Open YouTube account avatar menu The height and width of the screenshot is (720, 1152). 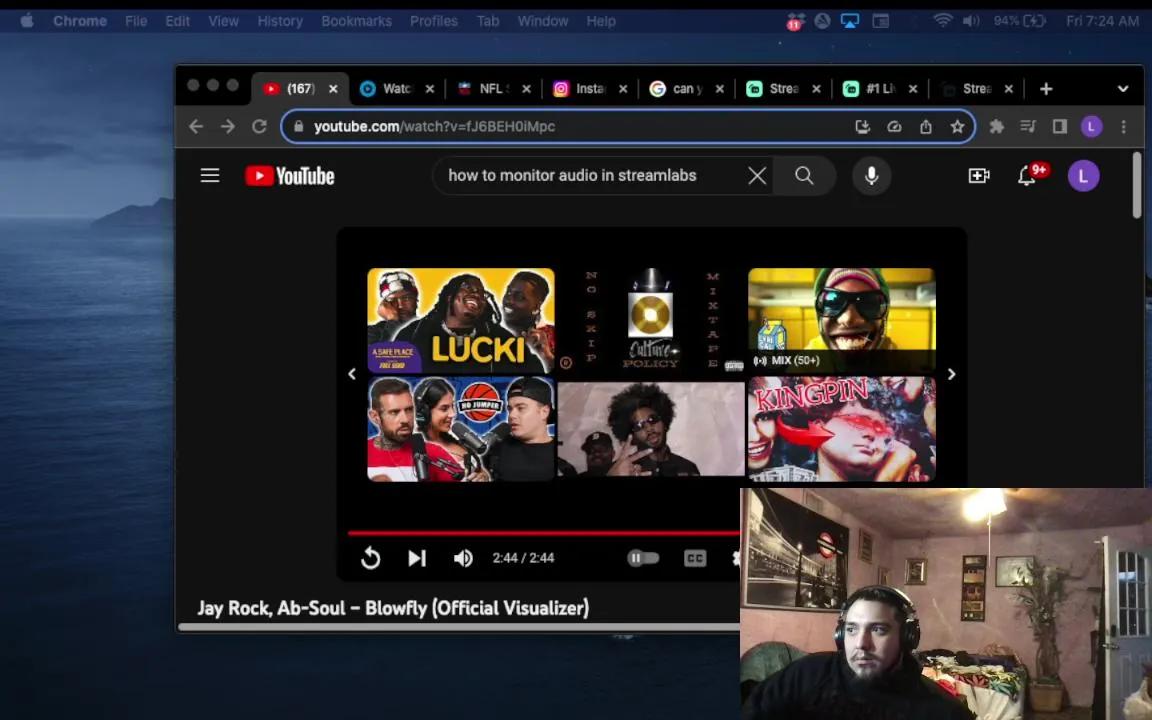(1083, 176)
